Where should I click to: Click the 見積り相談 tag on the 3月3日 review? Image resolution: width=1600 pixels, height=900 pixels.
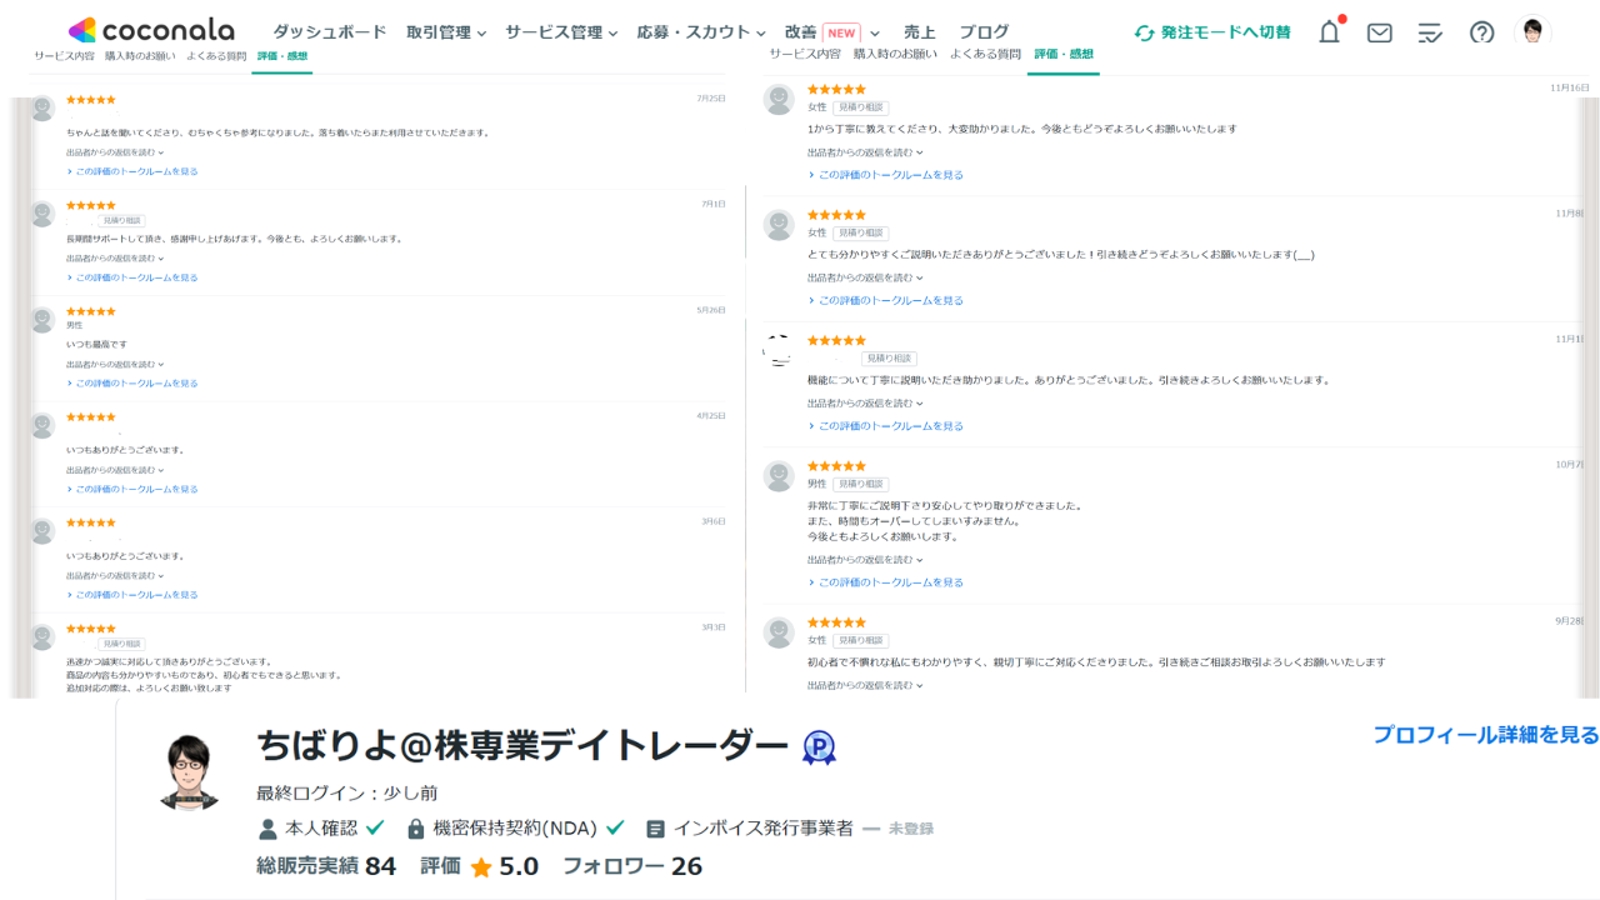coord(121,644)
